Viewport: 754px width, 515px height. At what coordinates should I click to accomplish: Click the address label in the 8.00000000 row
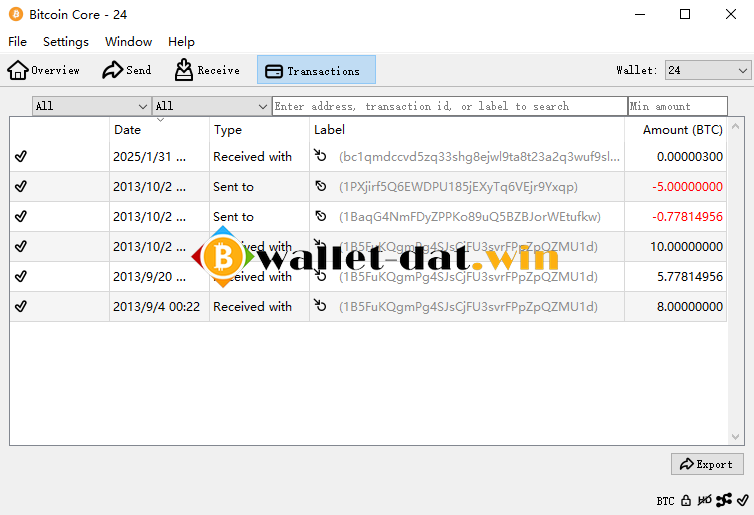pyautogui.click(x=468, y=307)
